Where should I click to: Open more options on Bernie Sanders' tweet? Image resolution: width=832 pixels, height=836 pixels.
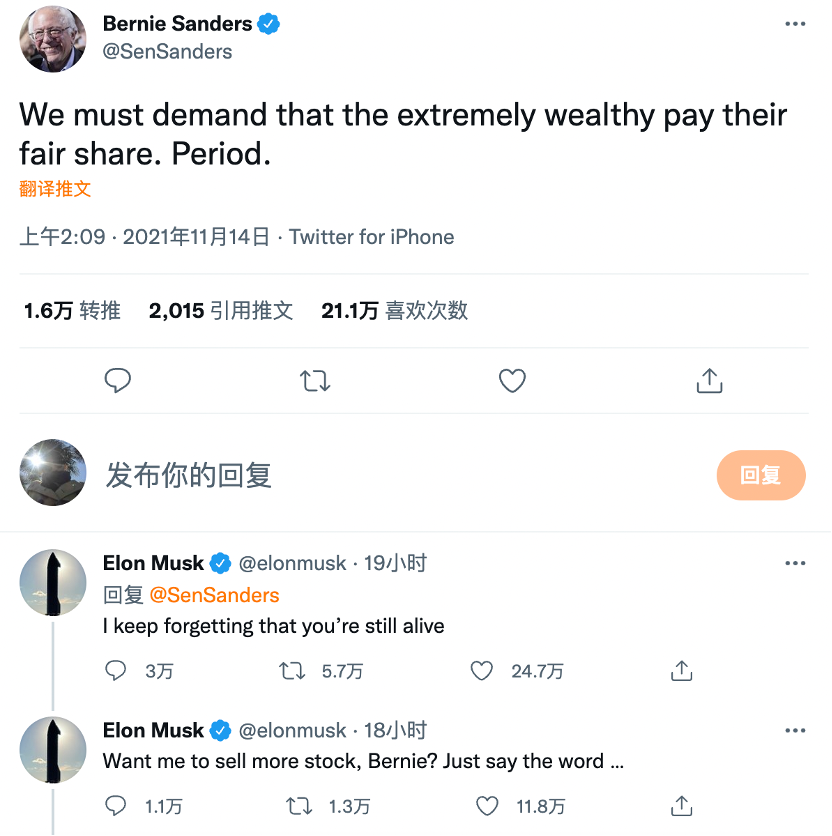point(795,24)
